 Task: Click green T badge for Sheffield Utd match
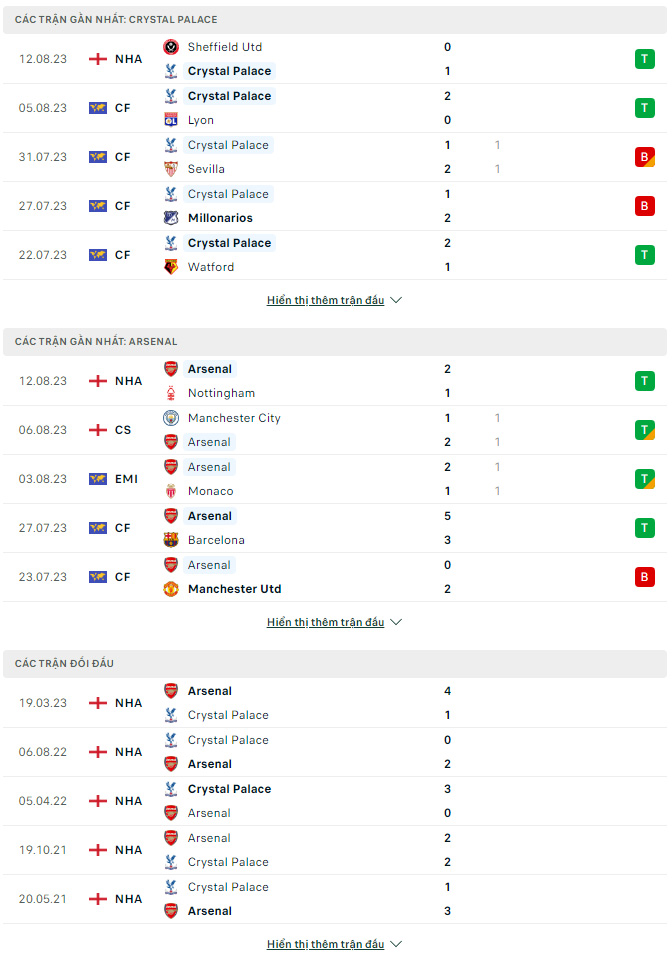click(645, 59)
